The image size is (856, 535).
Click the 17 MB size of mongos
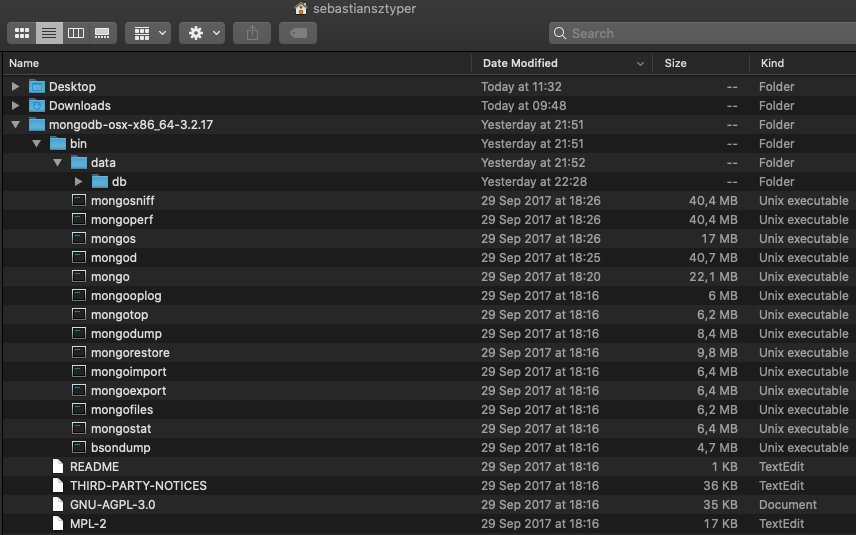click(x=719, y=239)
